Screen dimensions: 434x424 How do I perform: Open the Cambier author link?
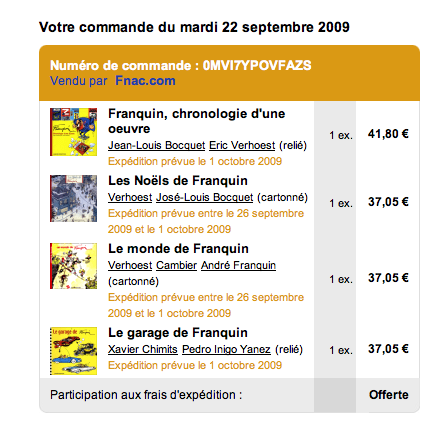(x=176, y=265)
